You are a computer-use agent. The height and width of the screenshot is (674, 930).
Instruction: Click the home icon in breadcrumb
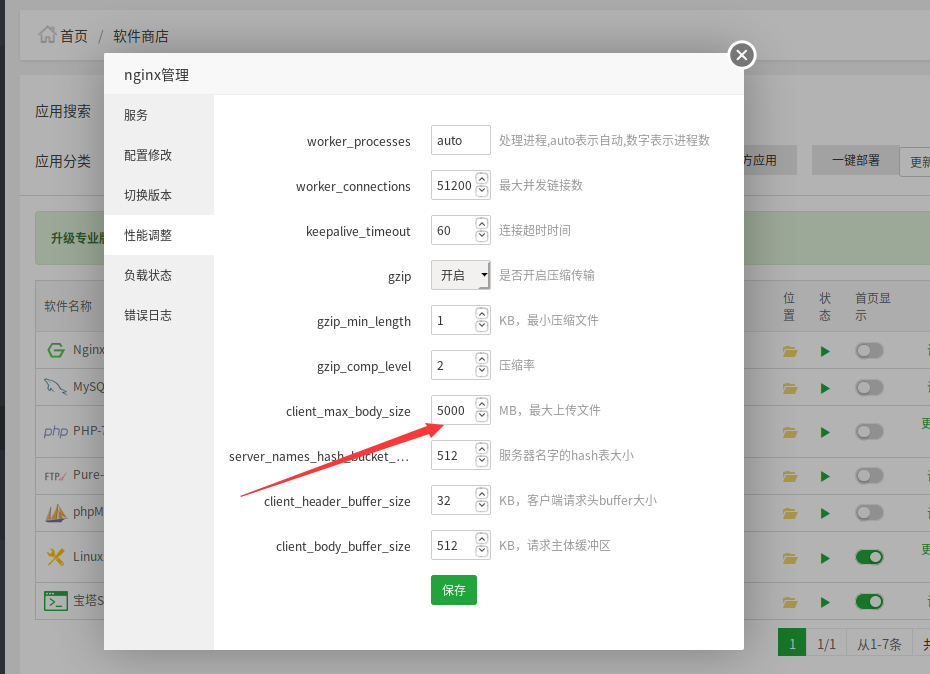coord(47,35)
